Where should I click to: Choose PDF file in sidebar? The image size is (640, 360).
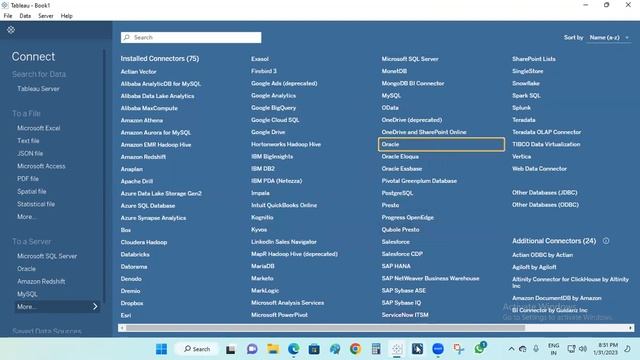pyautogui.click(x=28, y=179)
